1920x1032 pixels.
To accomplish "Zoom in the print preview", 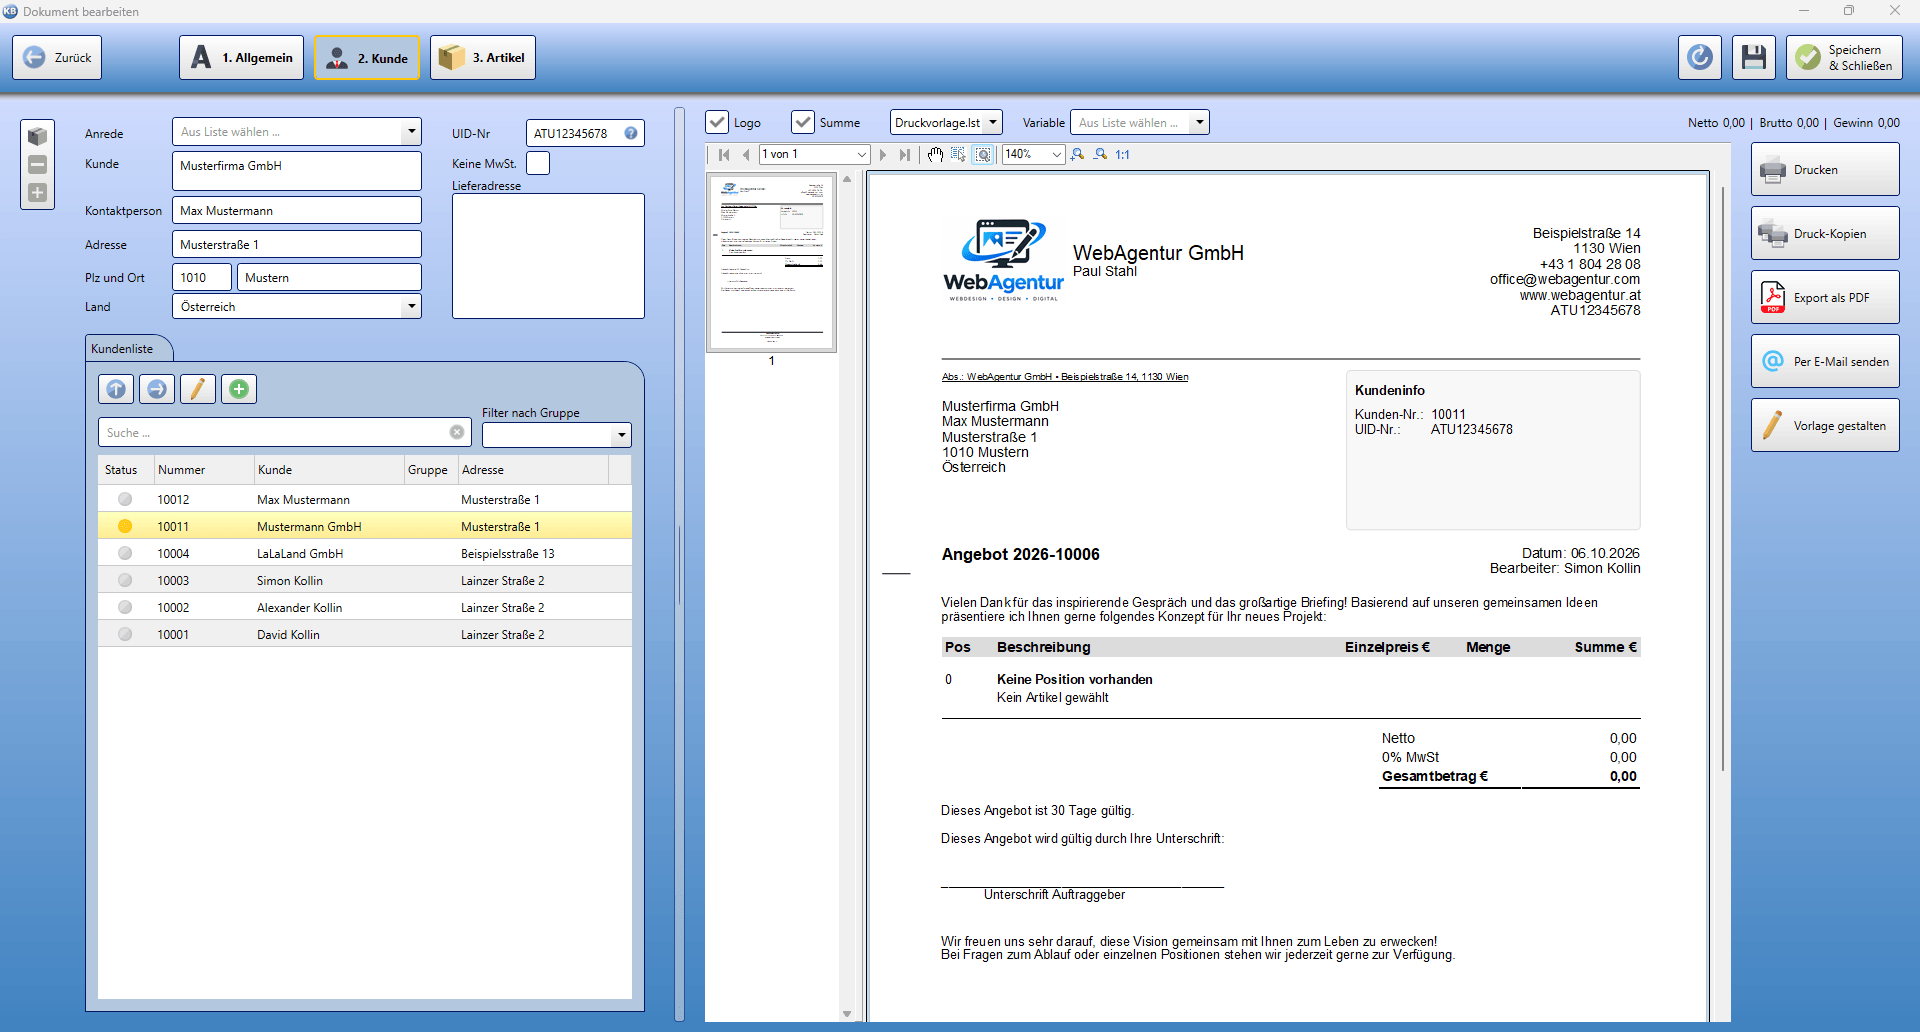I will [1077, 154].
